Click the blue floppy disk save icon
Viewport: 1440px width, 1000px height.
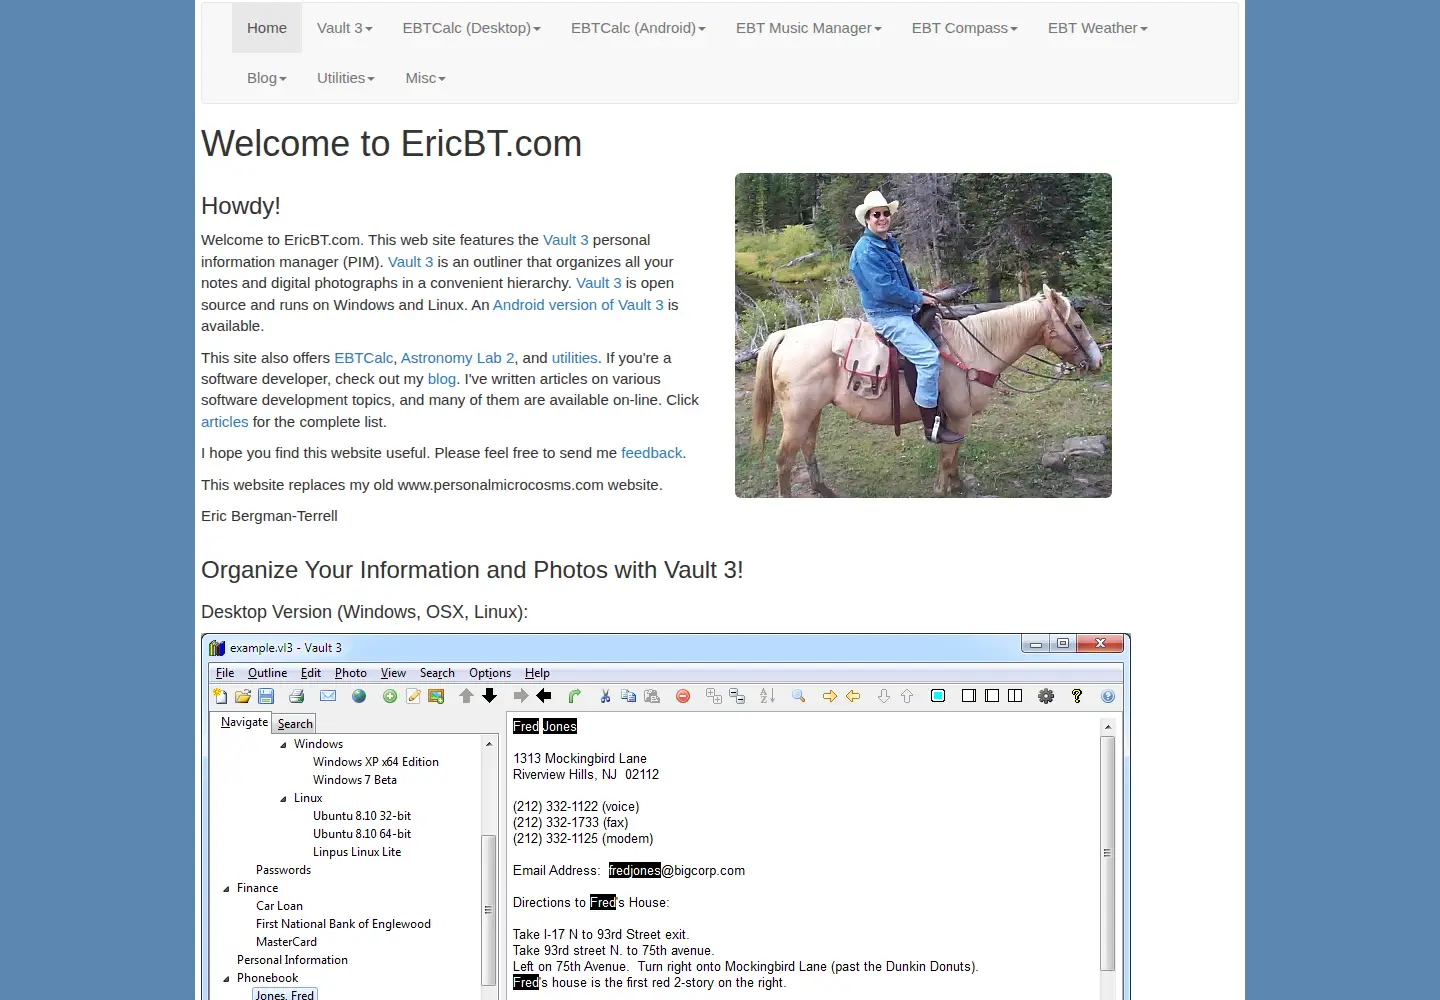point(266,696)
